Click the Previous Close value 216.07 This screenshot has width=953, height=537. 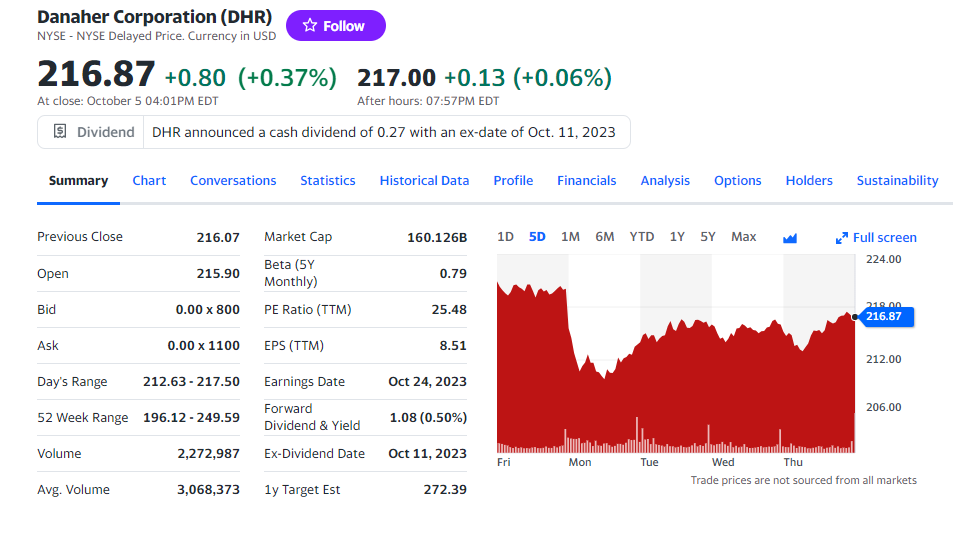pyautogui.click(x=218, y=238)
